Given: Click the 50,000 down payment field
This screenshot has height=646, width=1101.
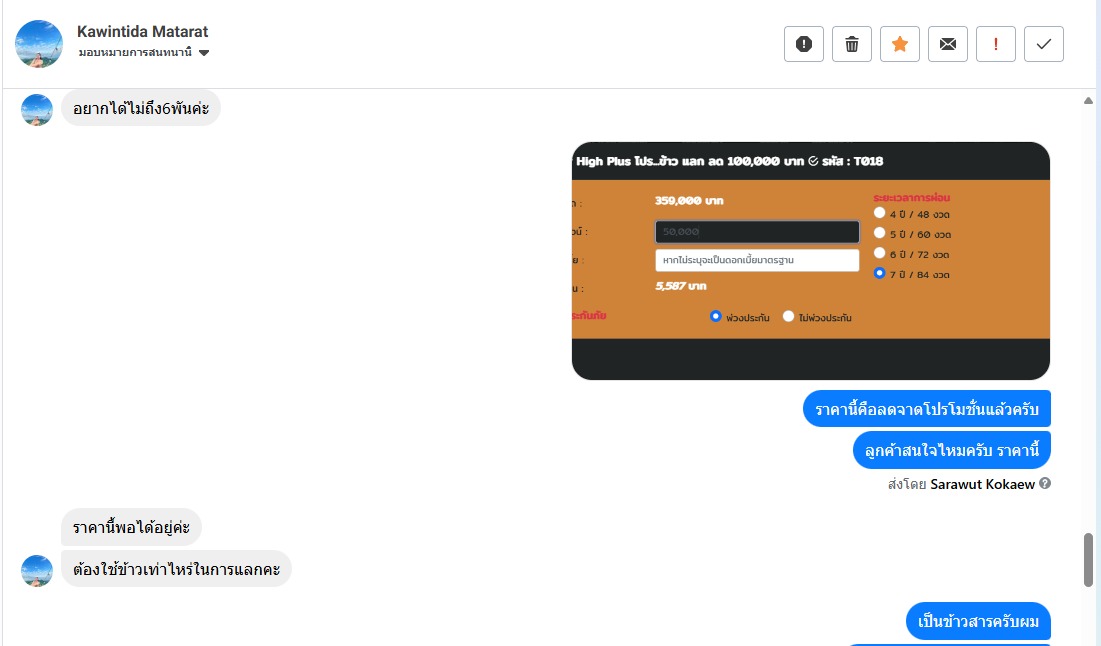Looking at the screenshot, I should pyautogui.click(x=757, y=231).
